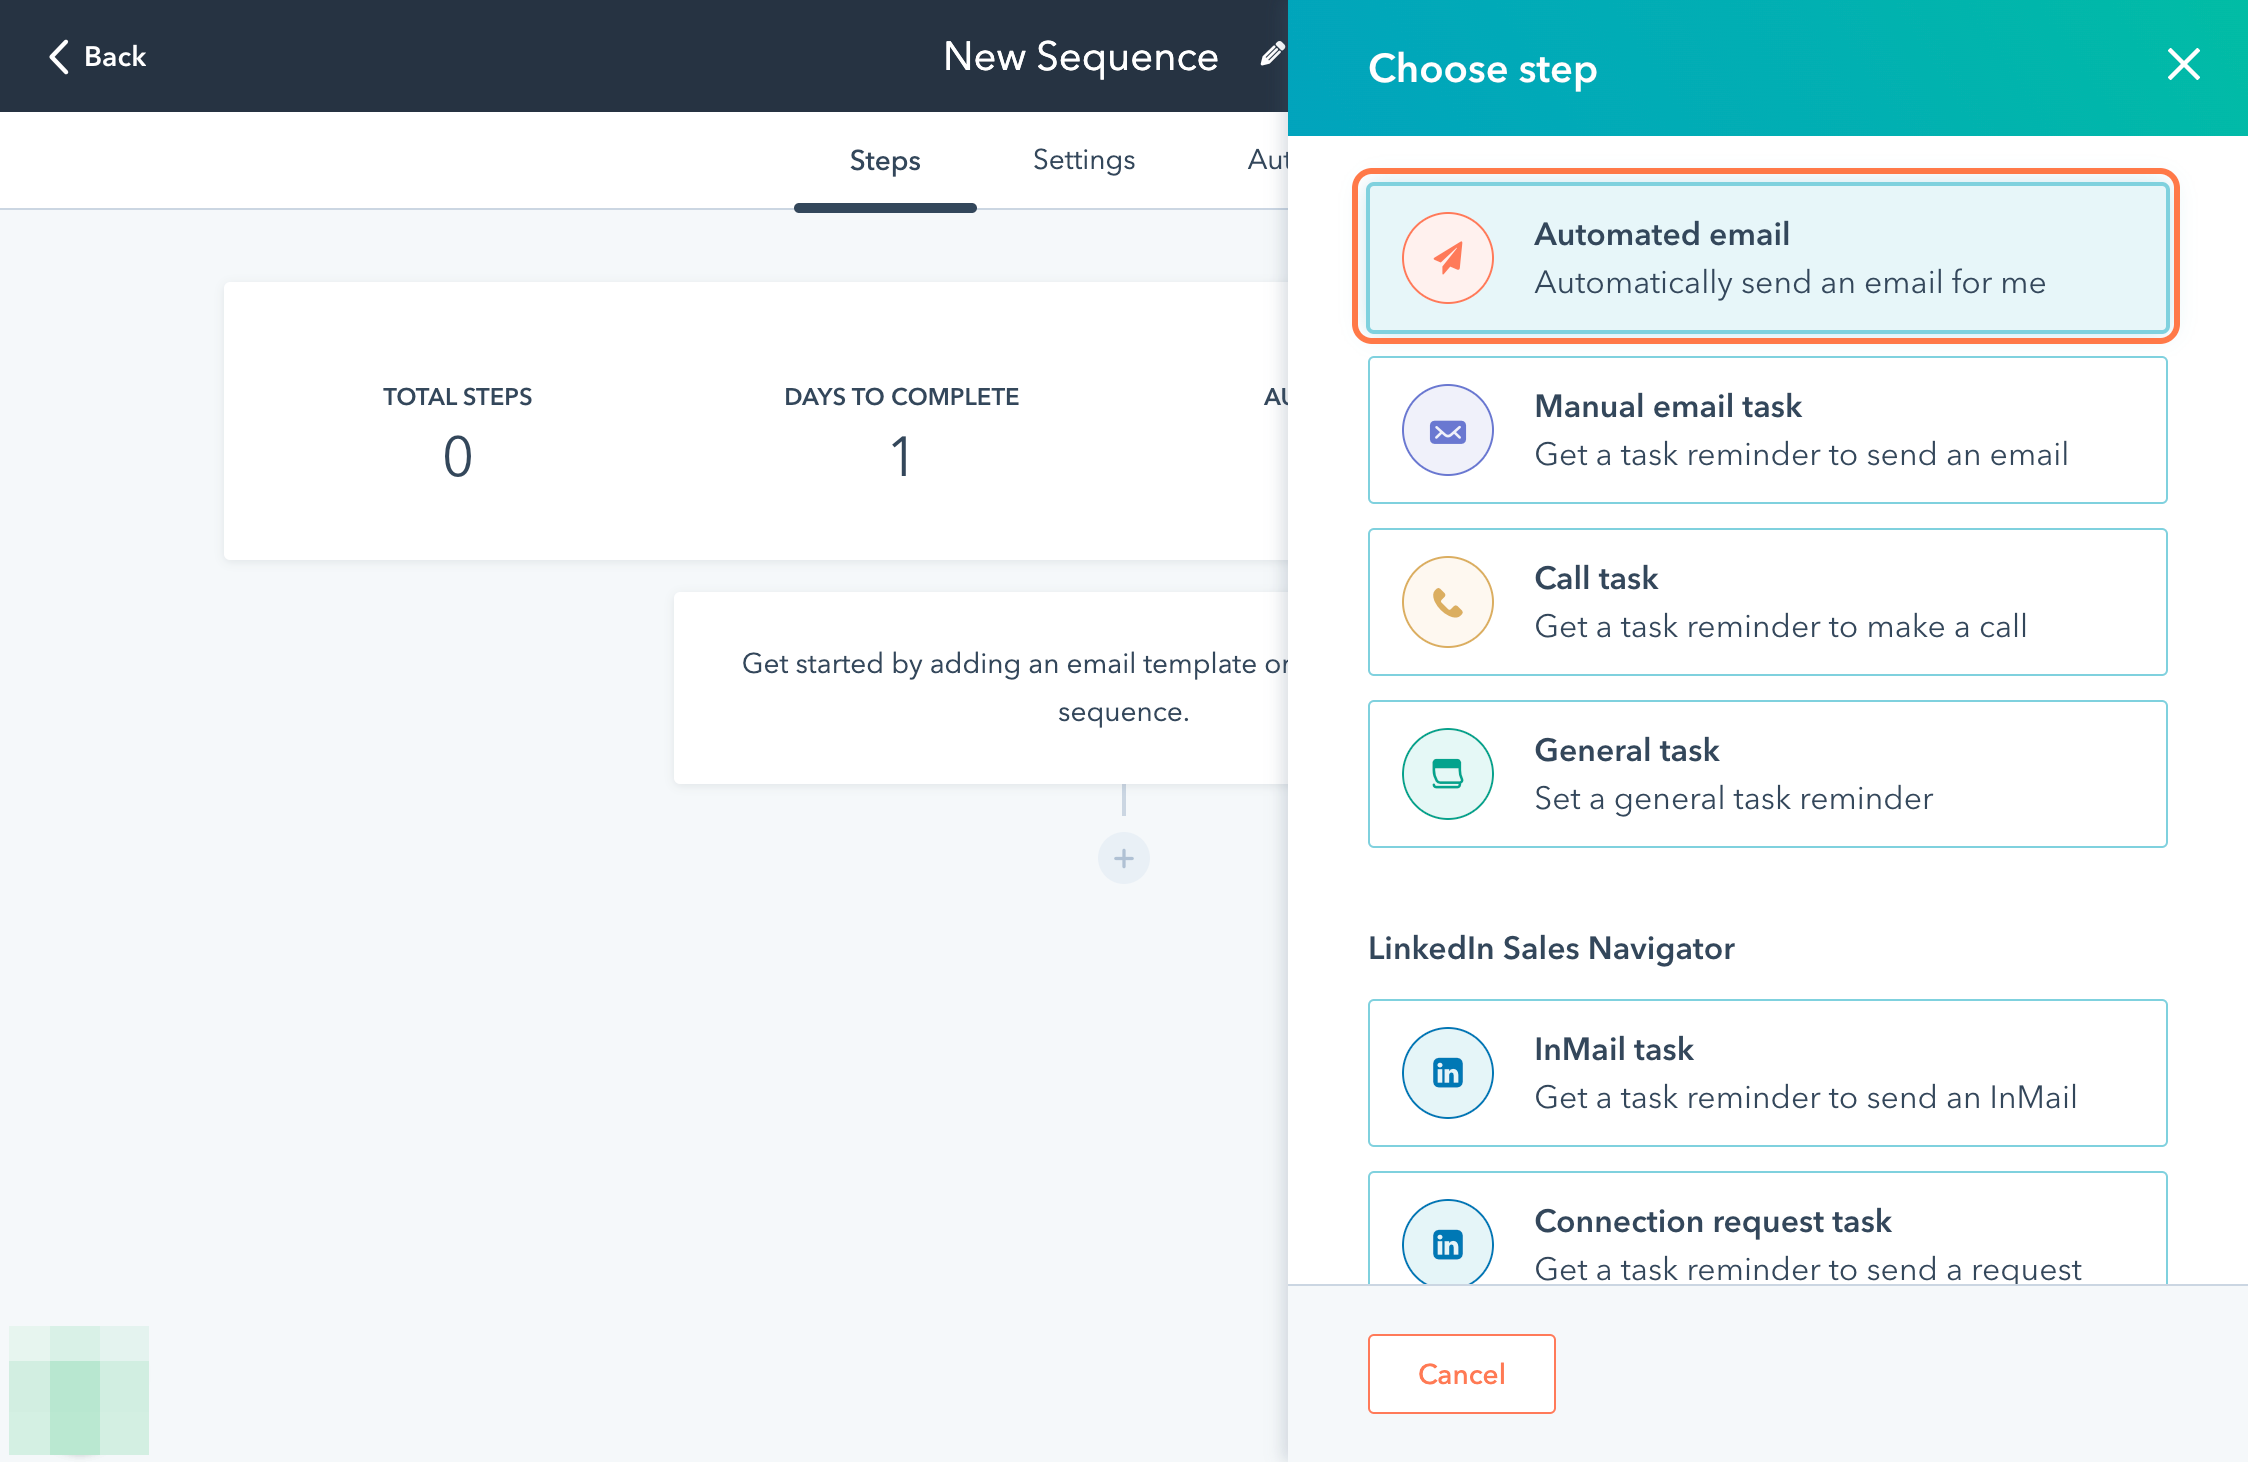The height and width of the screenshot is (1462, 2248).
Task: Click the General task icon
Action: click(1447, 774)
